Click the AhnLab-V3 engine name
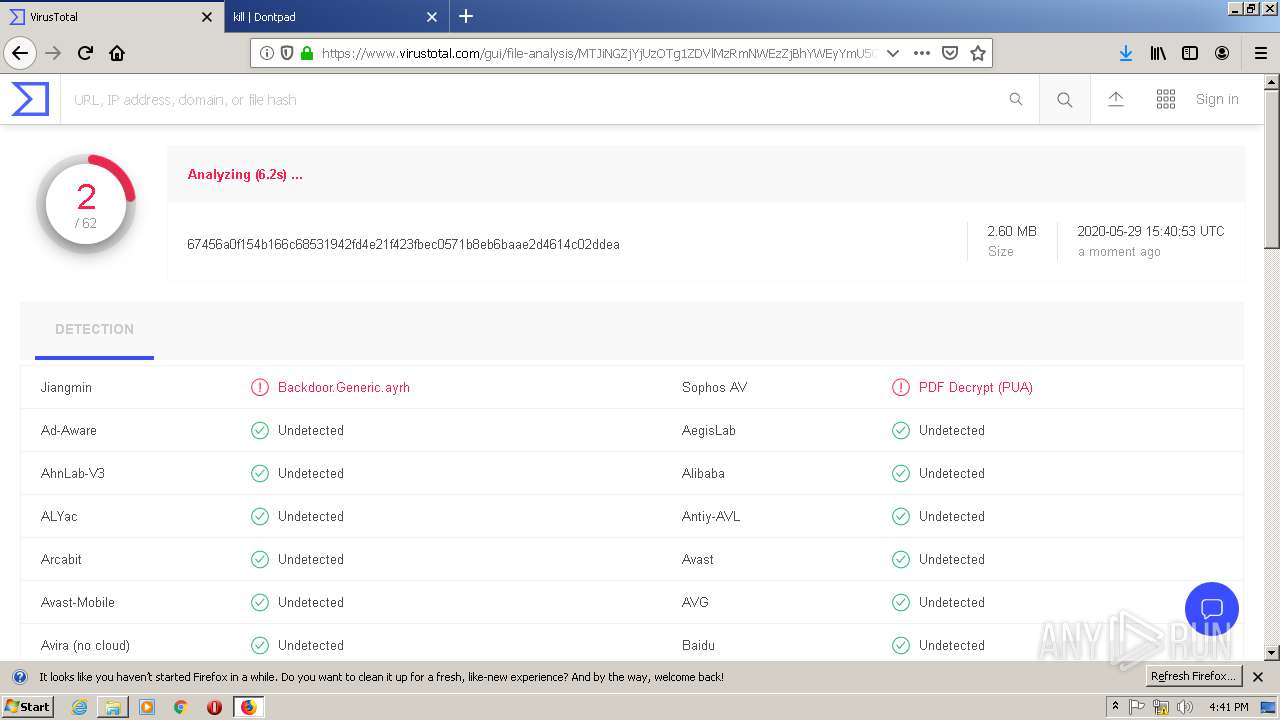 (x=73, y=473)
